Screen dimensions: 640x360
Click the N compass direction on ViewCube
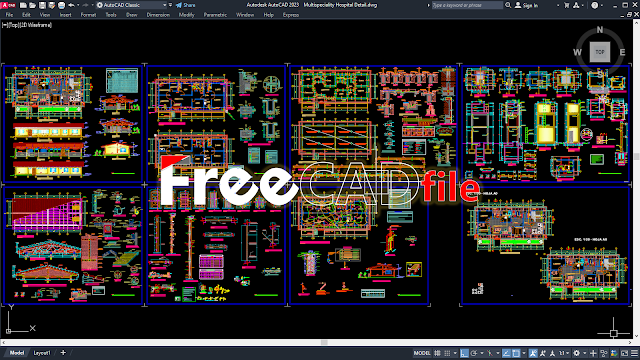click(600, 30)
